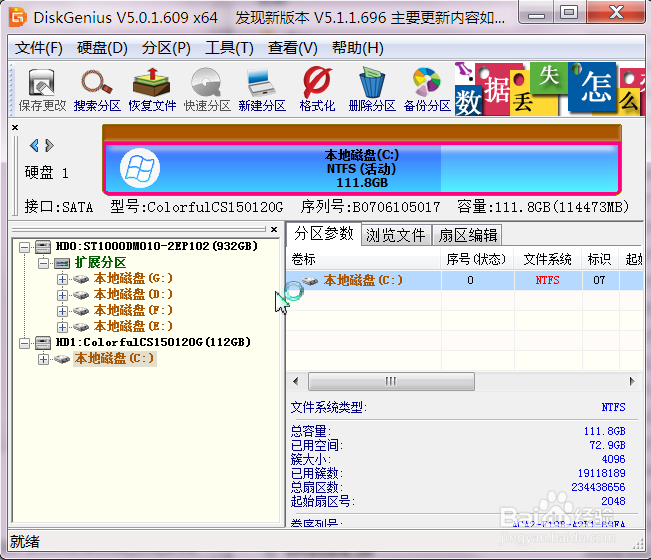Click HD1 hard disk icon in tree

coord(43,343)
